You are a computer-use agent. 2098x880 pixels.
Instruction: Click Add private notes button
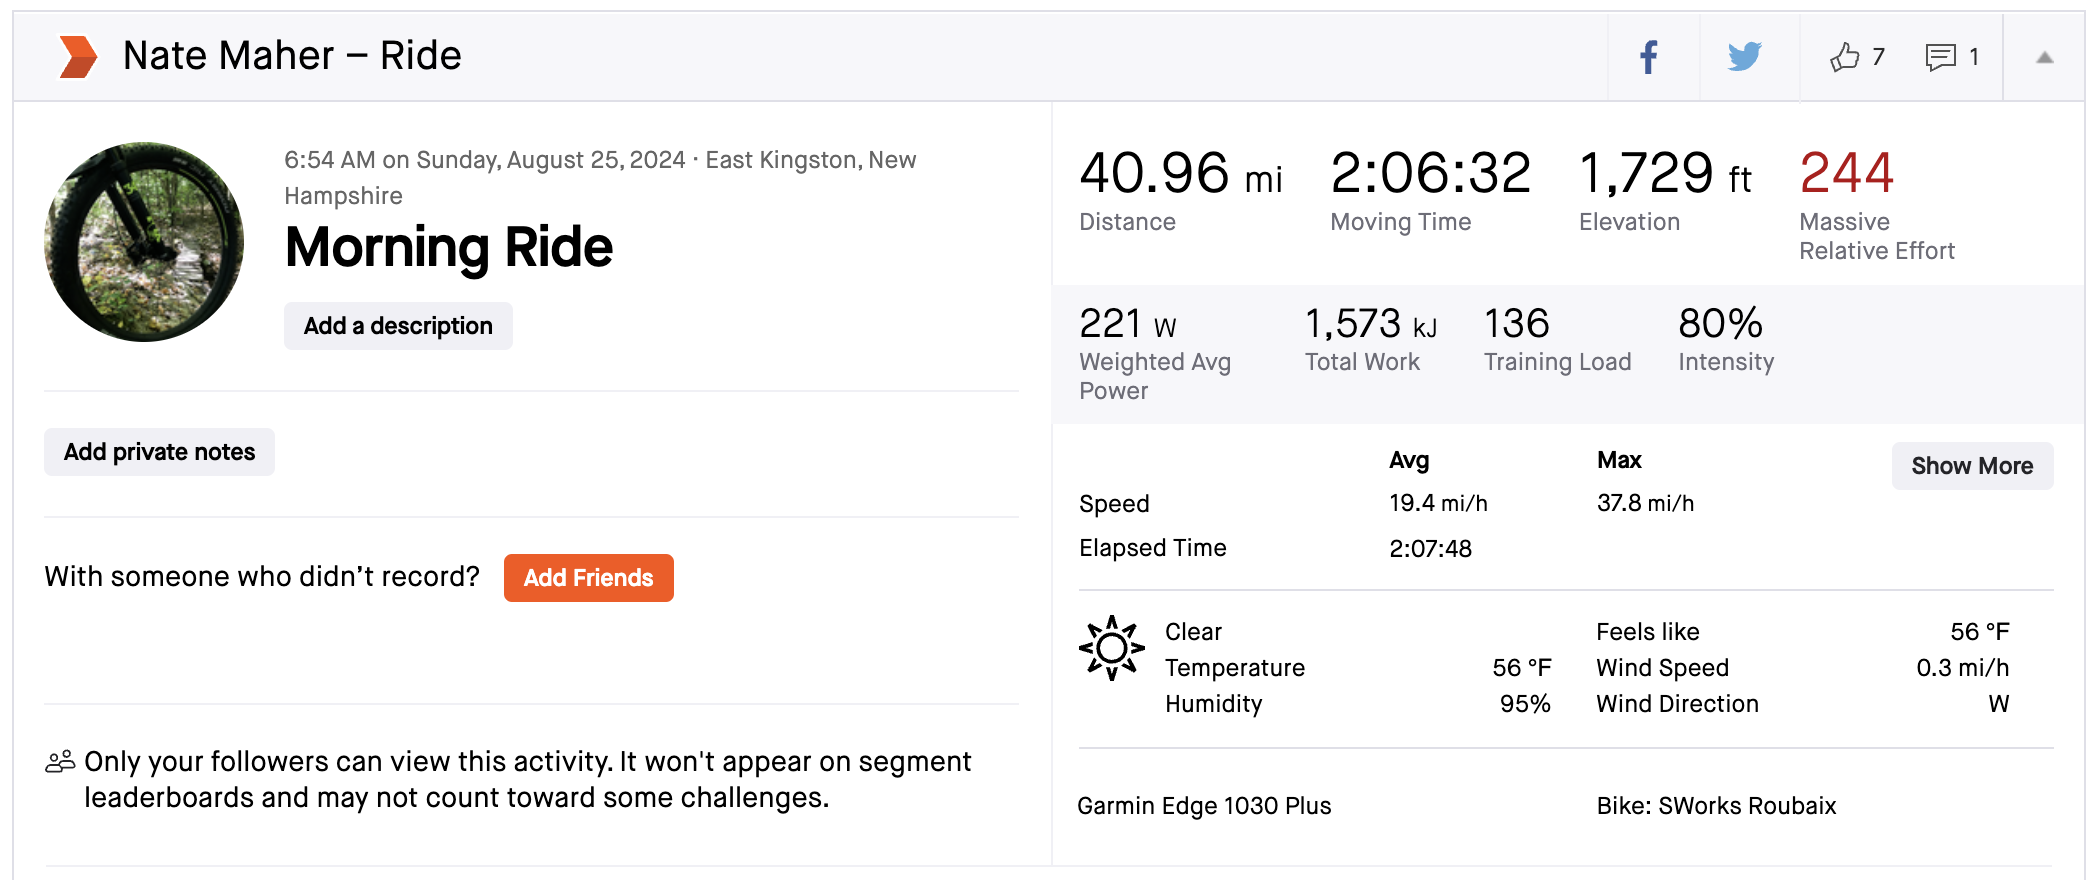(159, 452)
